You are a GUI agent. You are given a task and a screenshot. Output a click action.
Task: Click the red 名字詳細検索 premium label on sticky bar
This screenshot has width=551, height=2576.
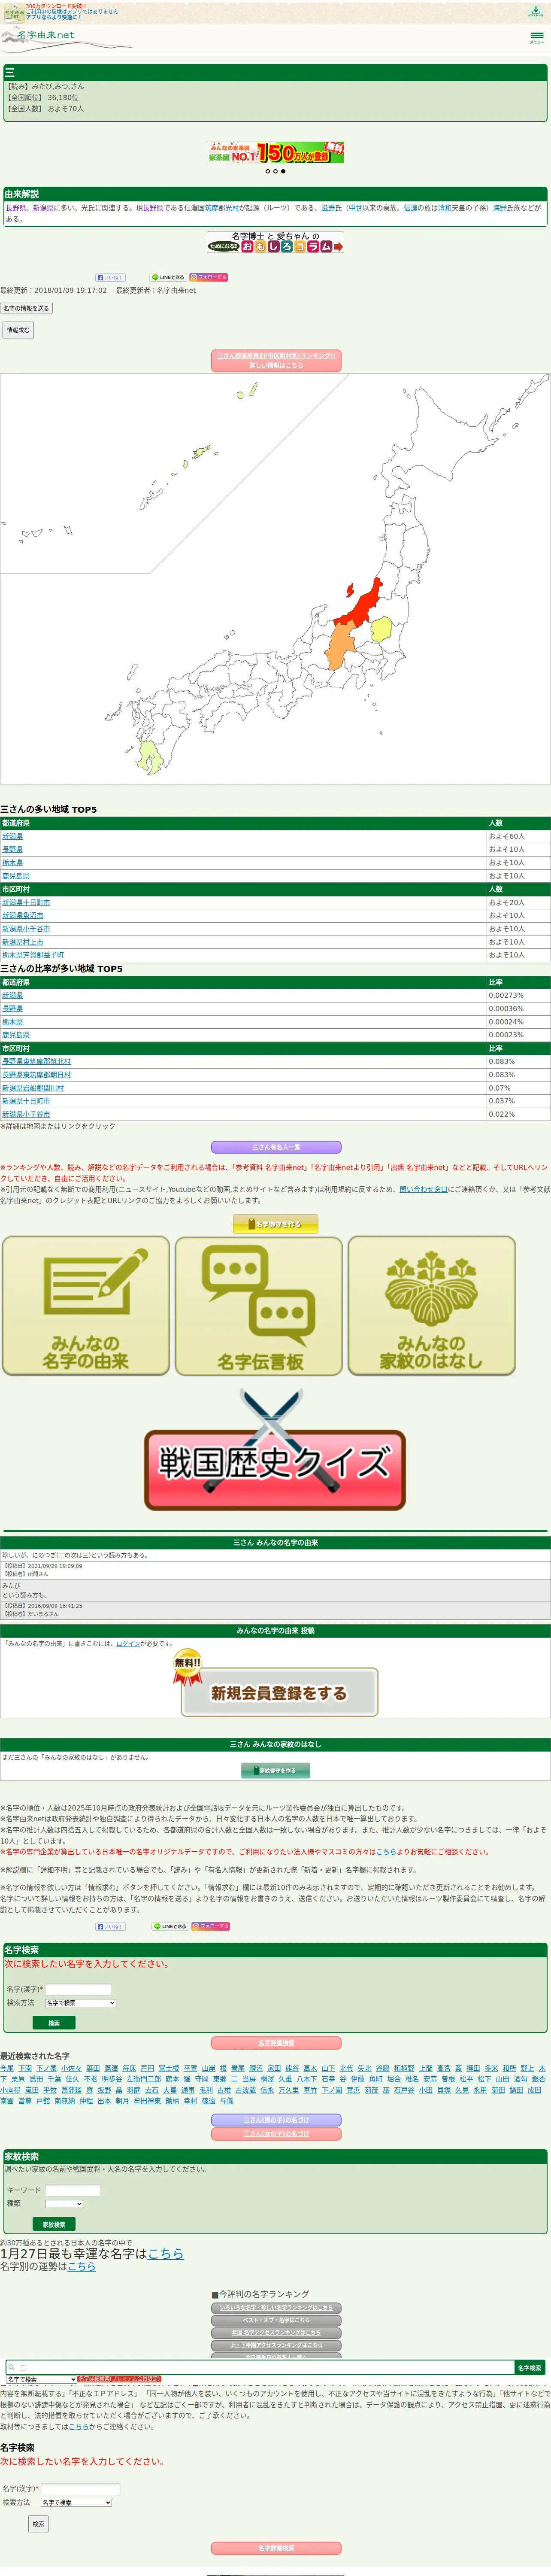pos(119,2379)
